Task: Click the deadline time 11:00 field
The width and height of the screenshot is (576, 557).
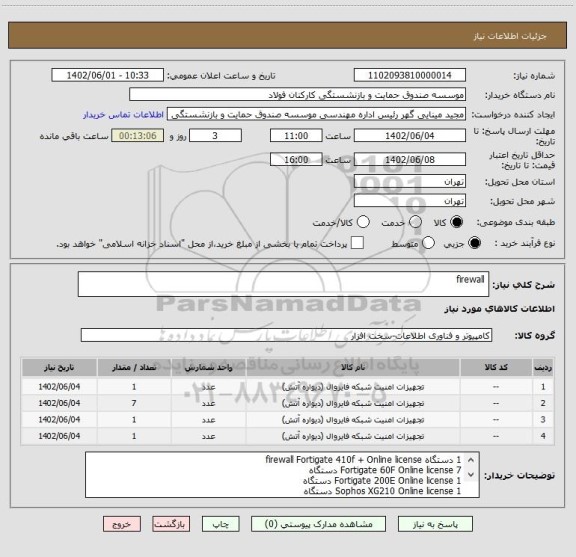Action: [x=296, y=136]
